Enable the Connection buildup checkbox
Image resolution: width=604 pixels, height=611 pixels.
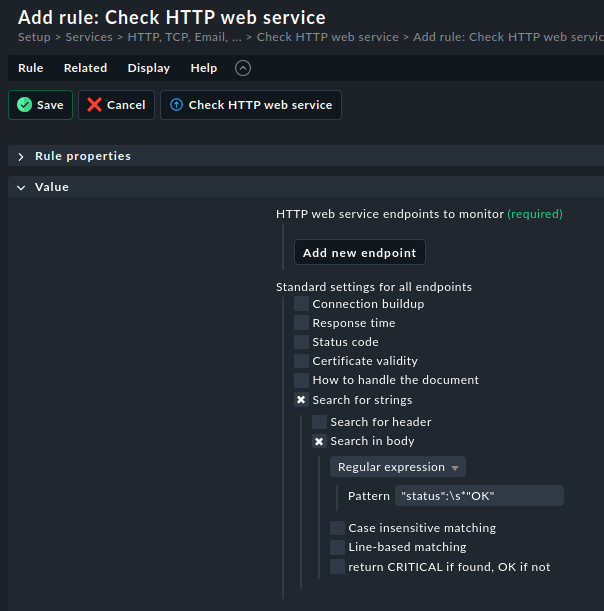[x=301, y=304]
